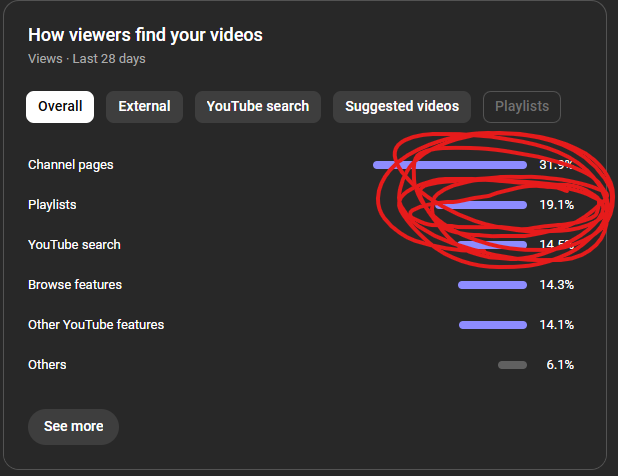Click the grey Others bar

point(512,365)
